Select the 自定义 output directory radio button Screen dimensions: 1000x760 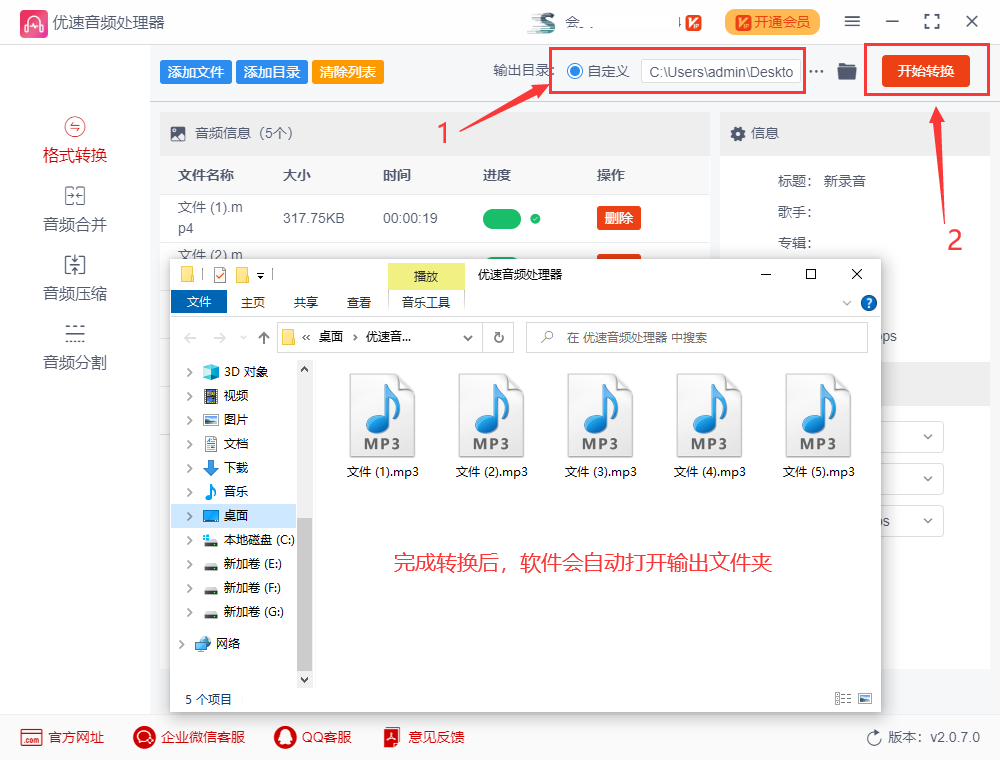click(x=575, y=71)
